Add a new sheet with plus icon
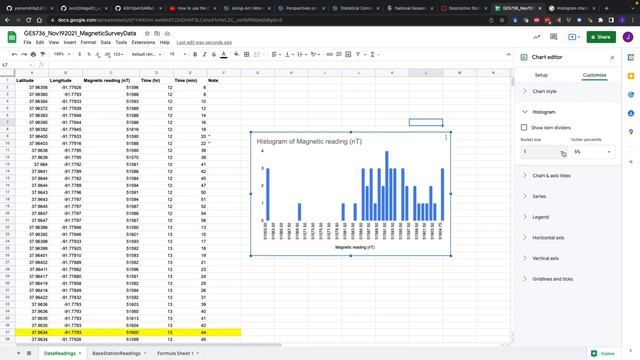 click(18, 353)
